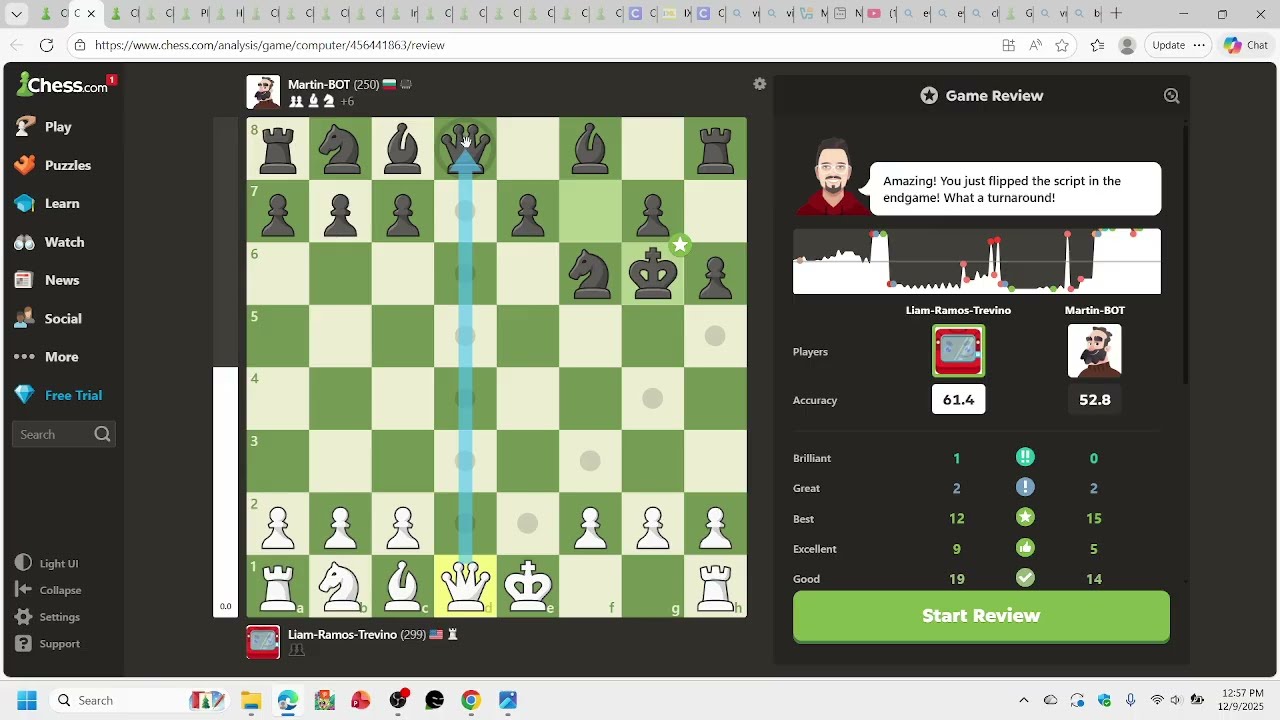The height and width of the screenshot is (720, 1280).
Task: Click Martin-BOT avatar above the board
Action: [x=264, y=92]
